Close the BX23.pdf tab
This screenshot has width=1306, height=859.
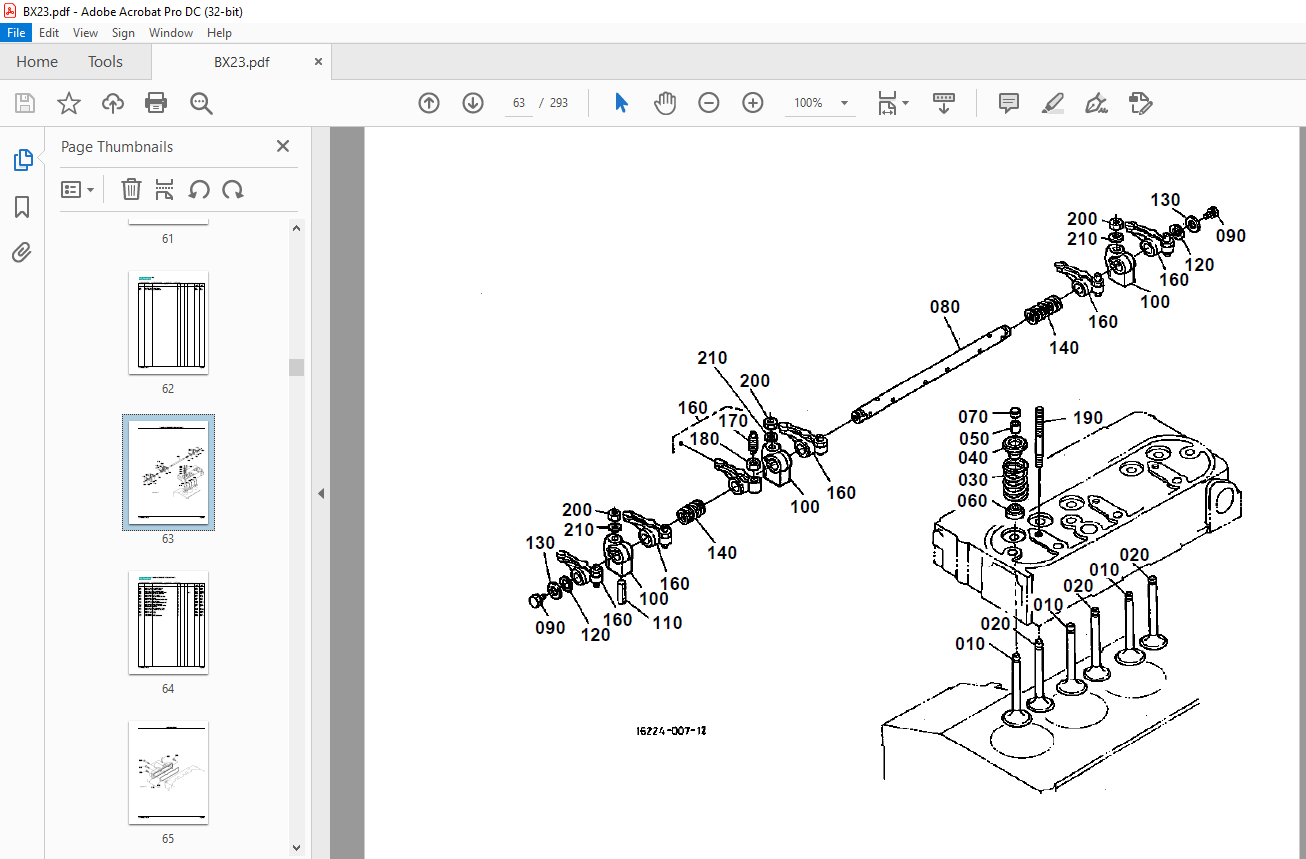click(x=319, y=61)
